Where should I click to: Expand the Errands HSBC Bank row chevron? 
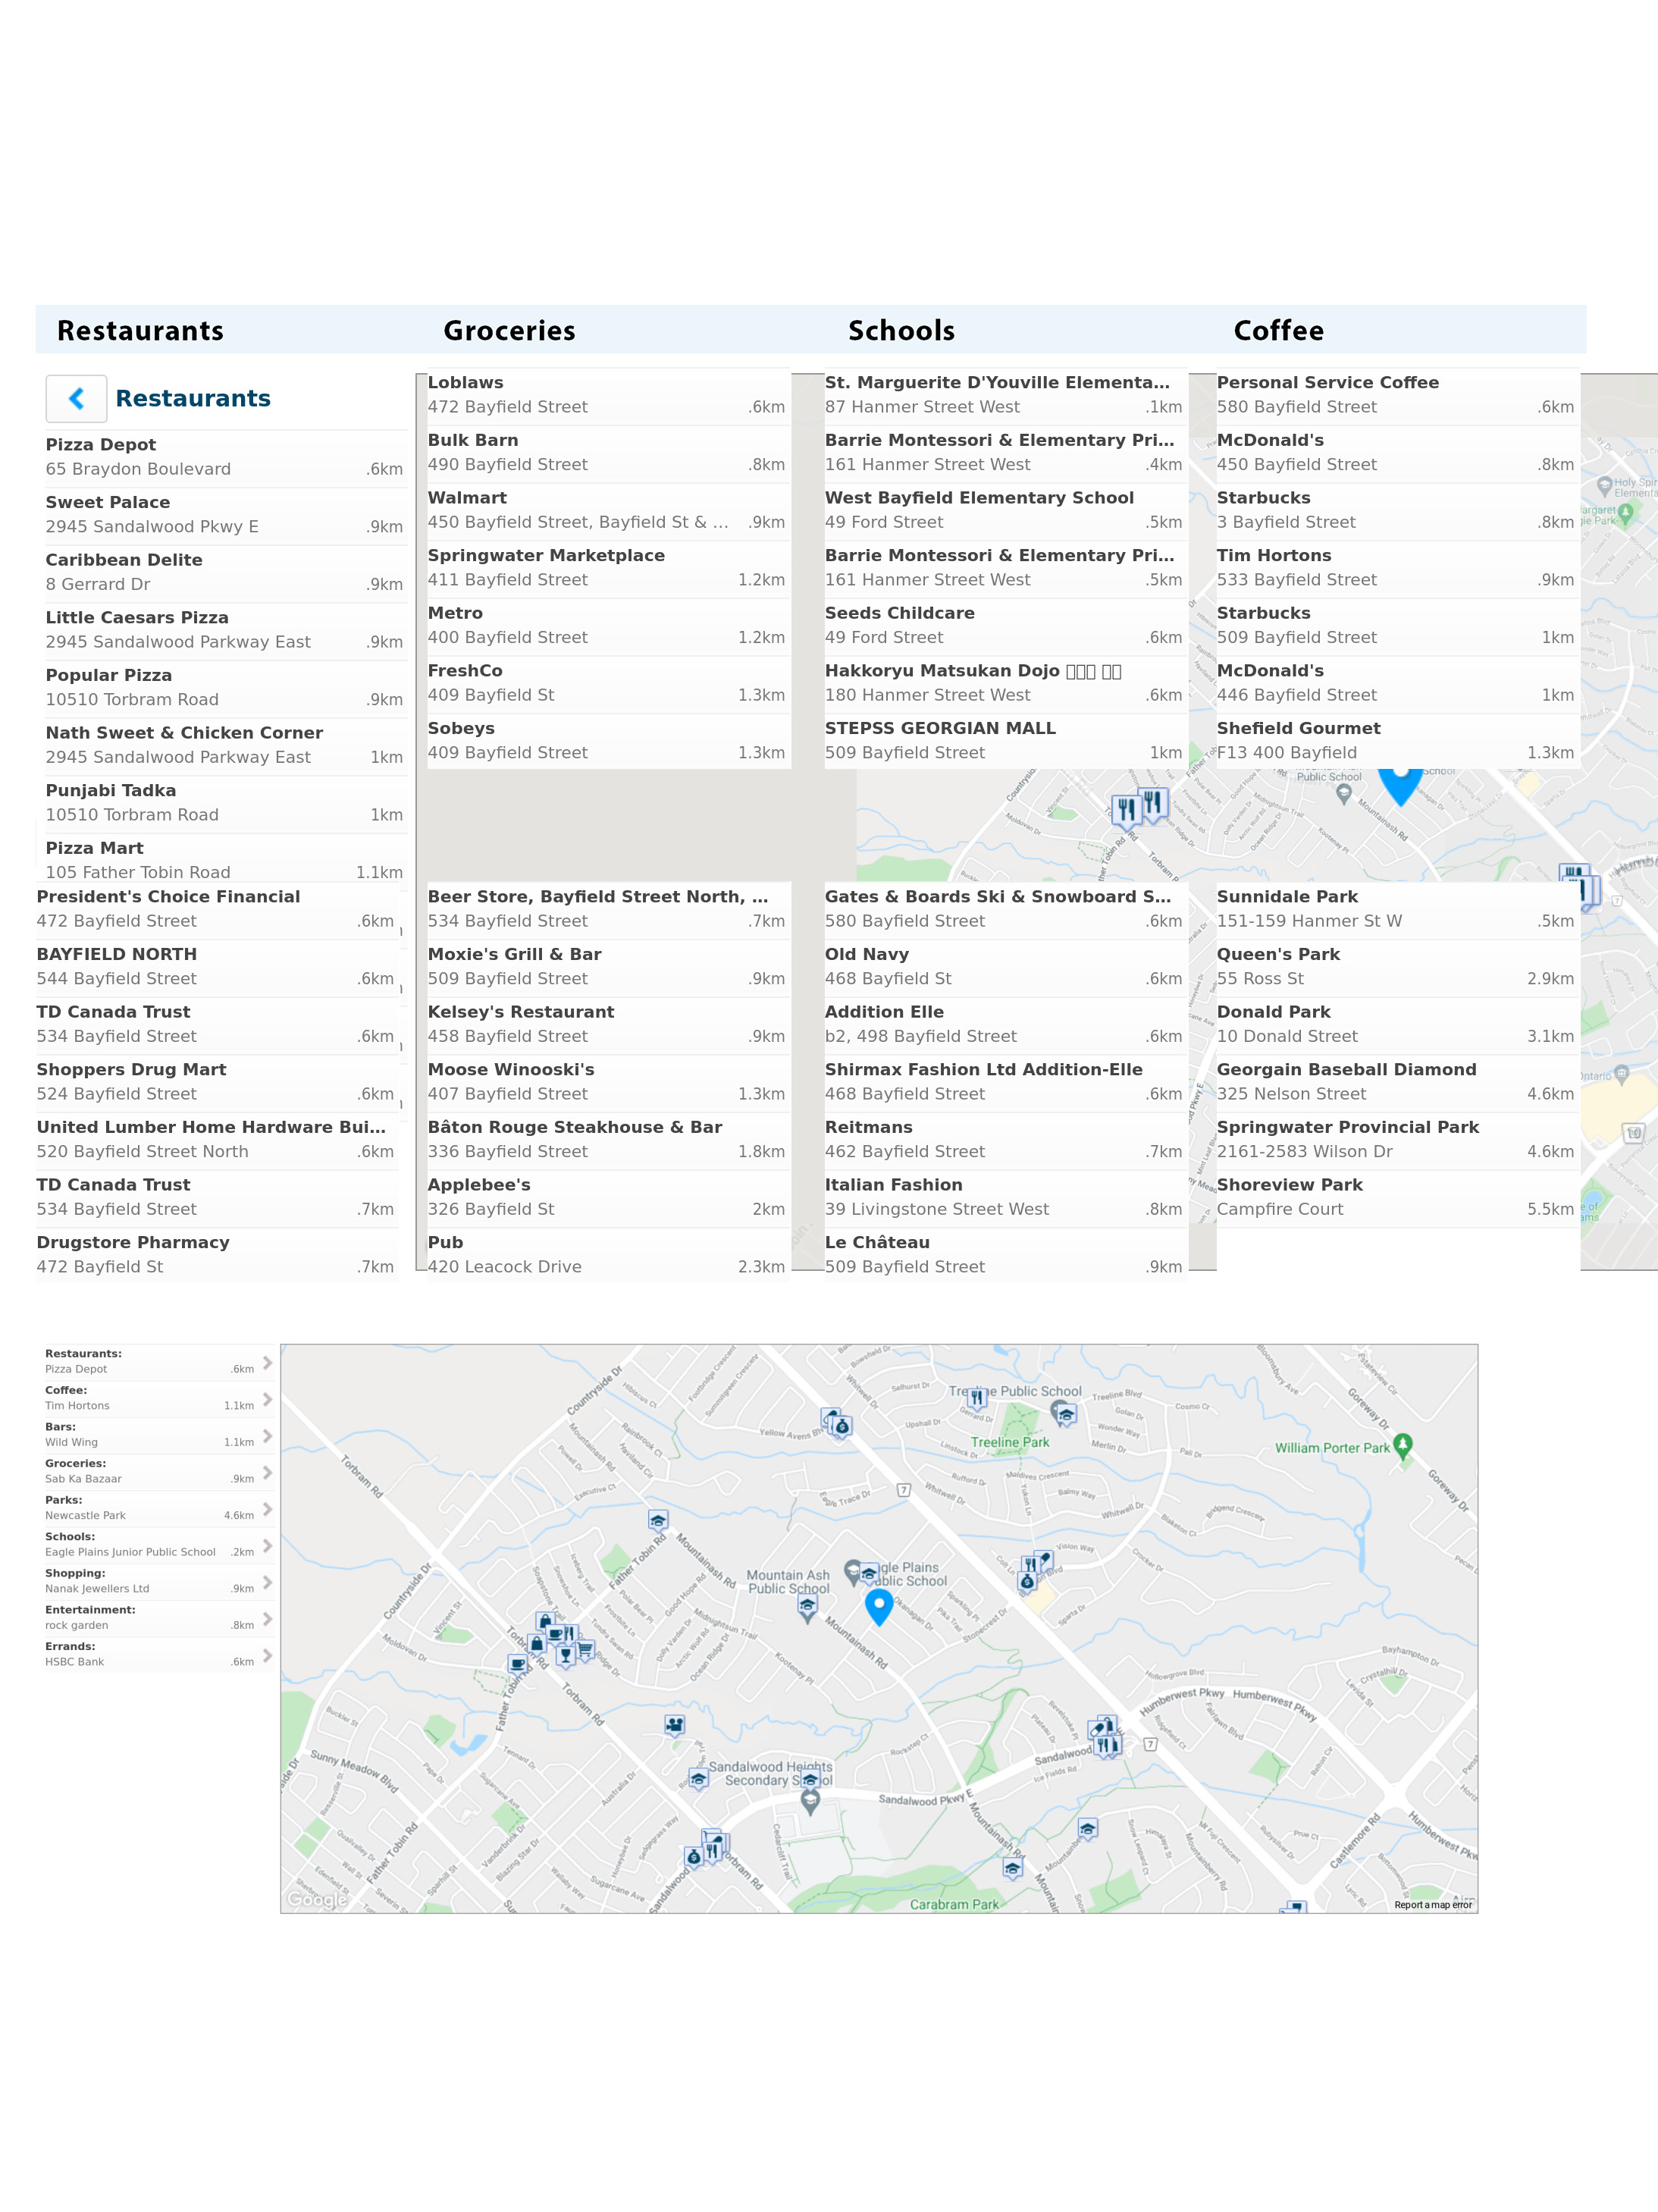pyautogui.click(x=267, y=1655)
